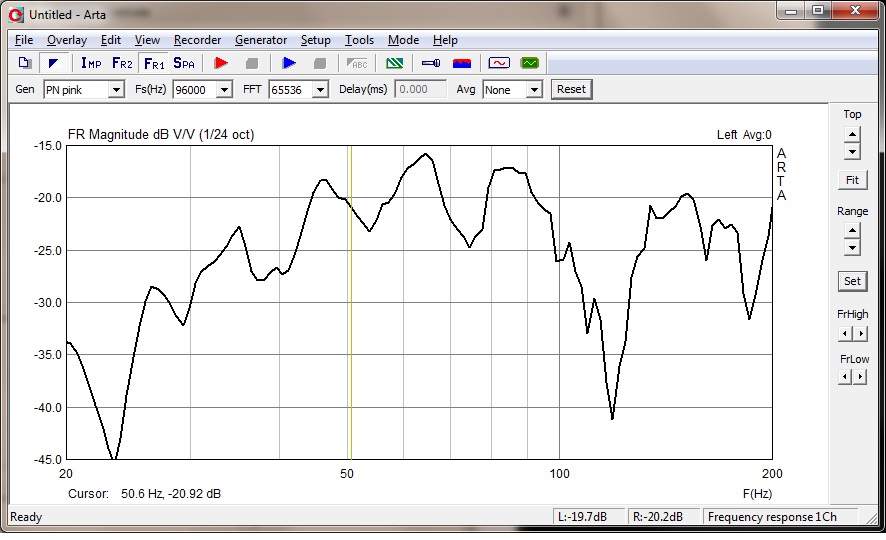Switch to IMP impulse response mode
The width and height of the screenshot is (886, 540).
(x=91, y=63)
